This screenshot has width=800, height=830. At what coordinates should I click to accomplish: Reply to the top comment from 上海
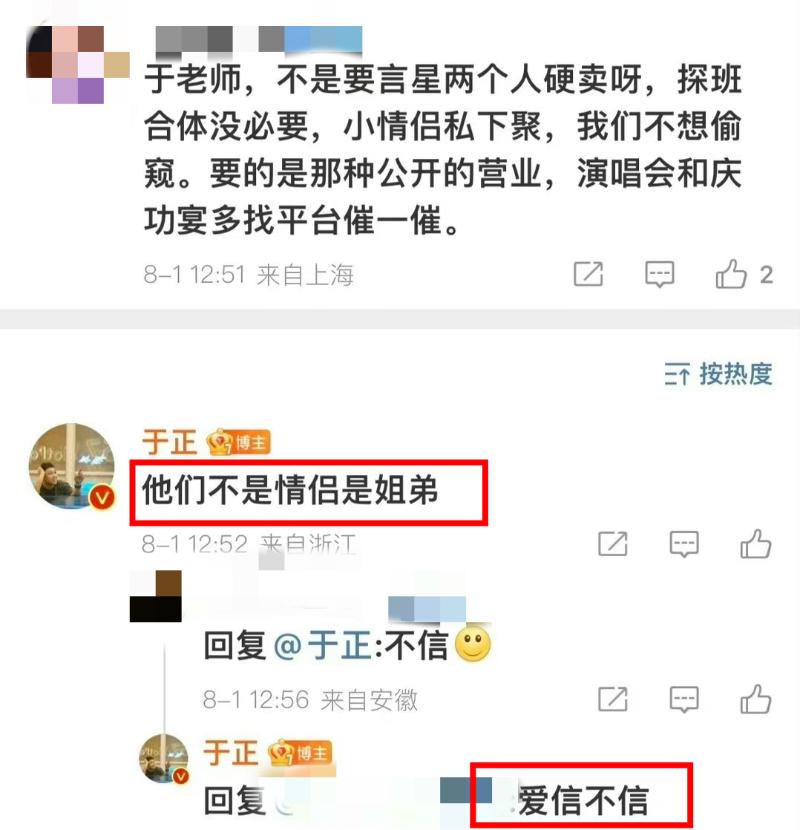(659, 274)
